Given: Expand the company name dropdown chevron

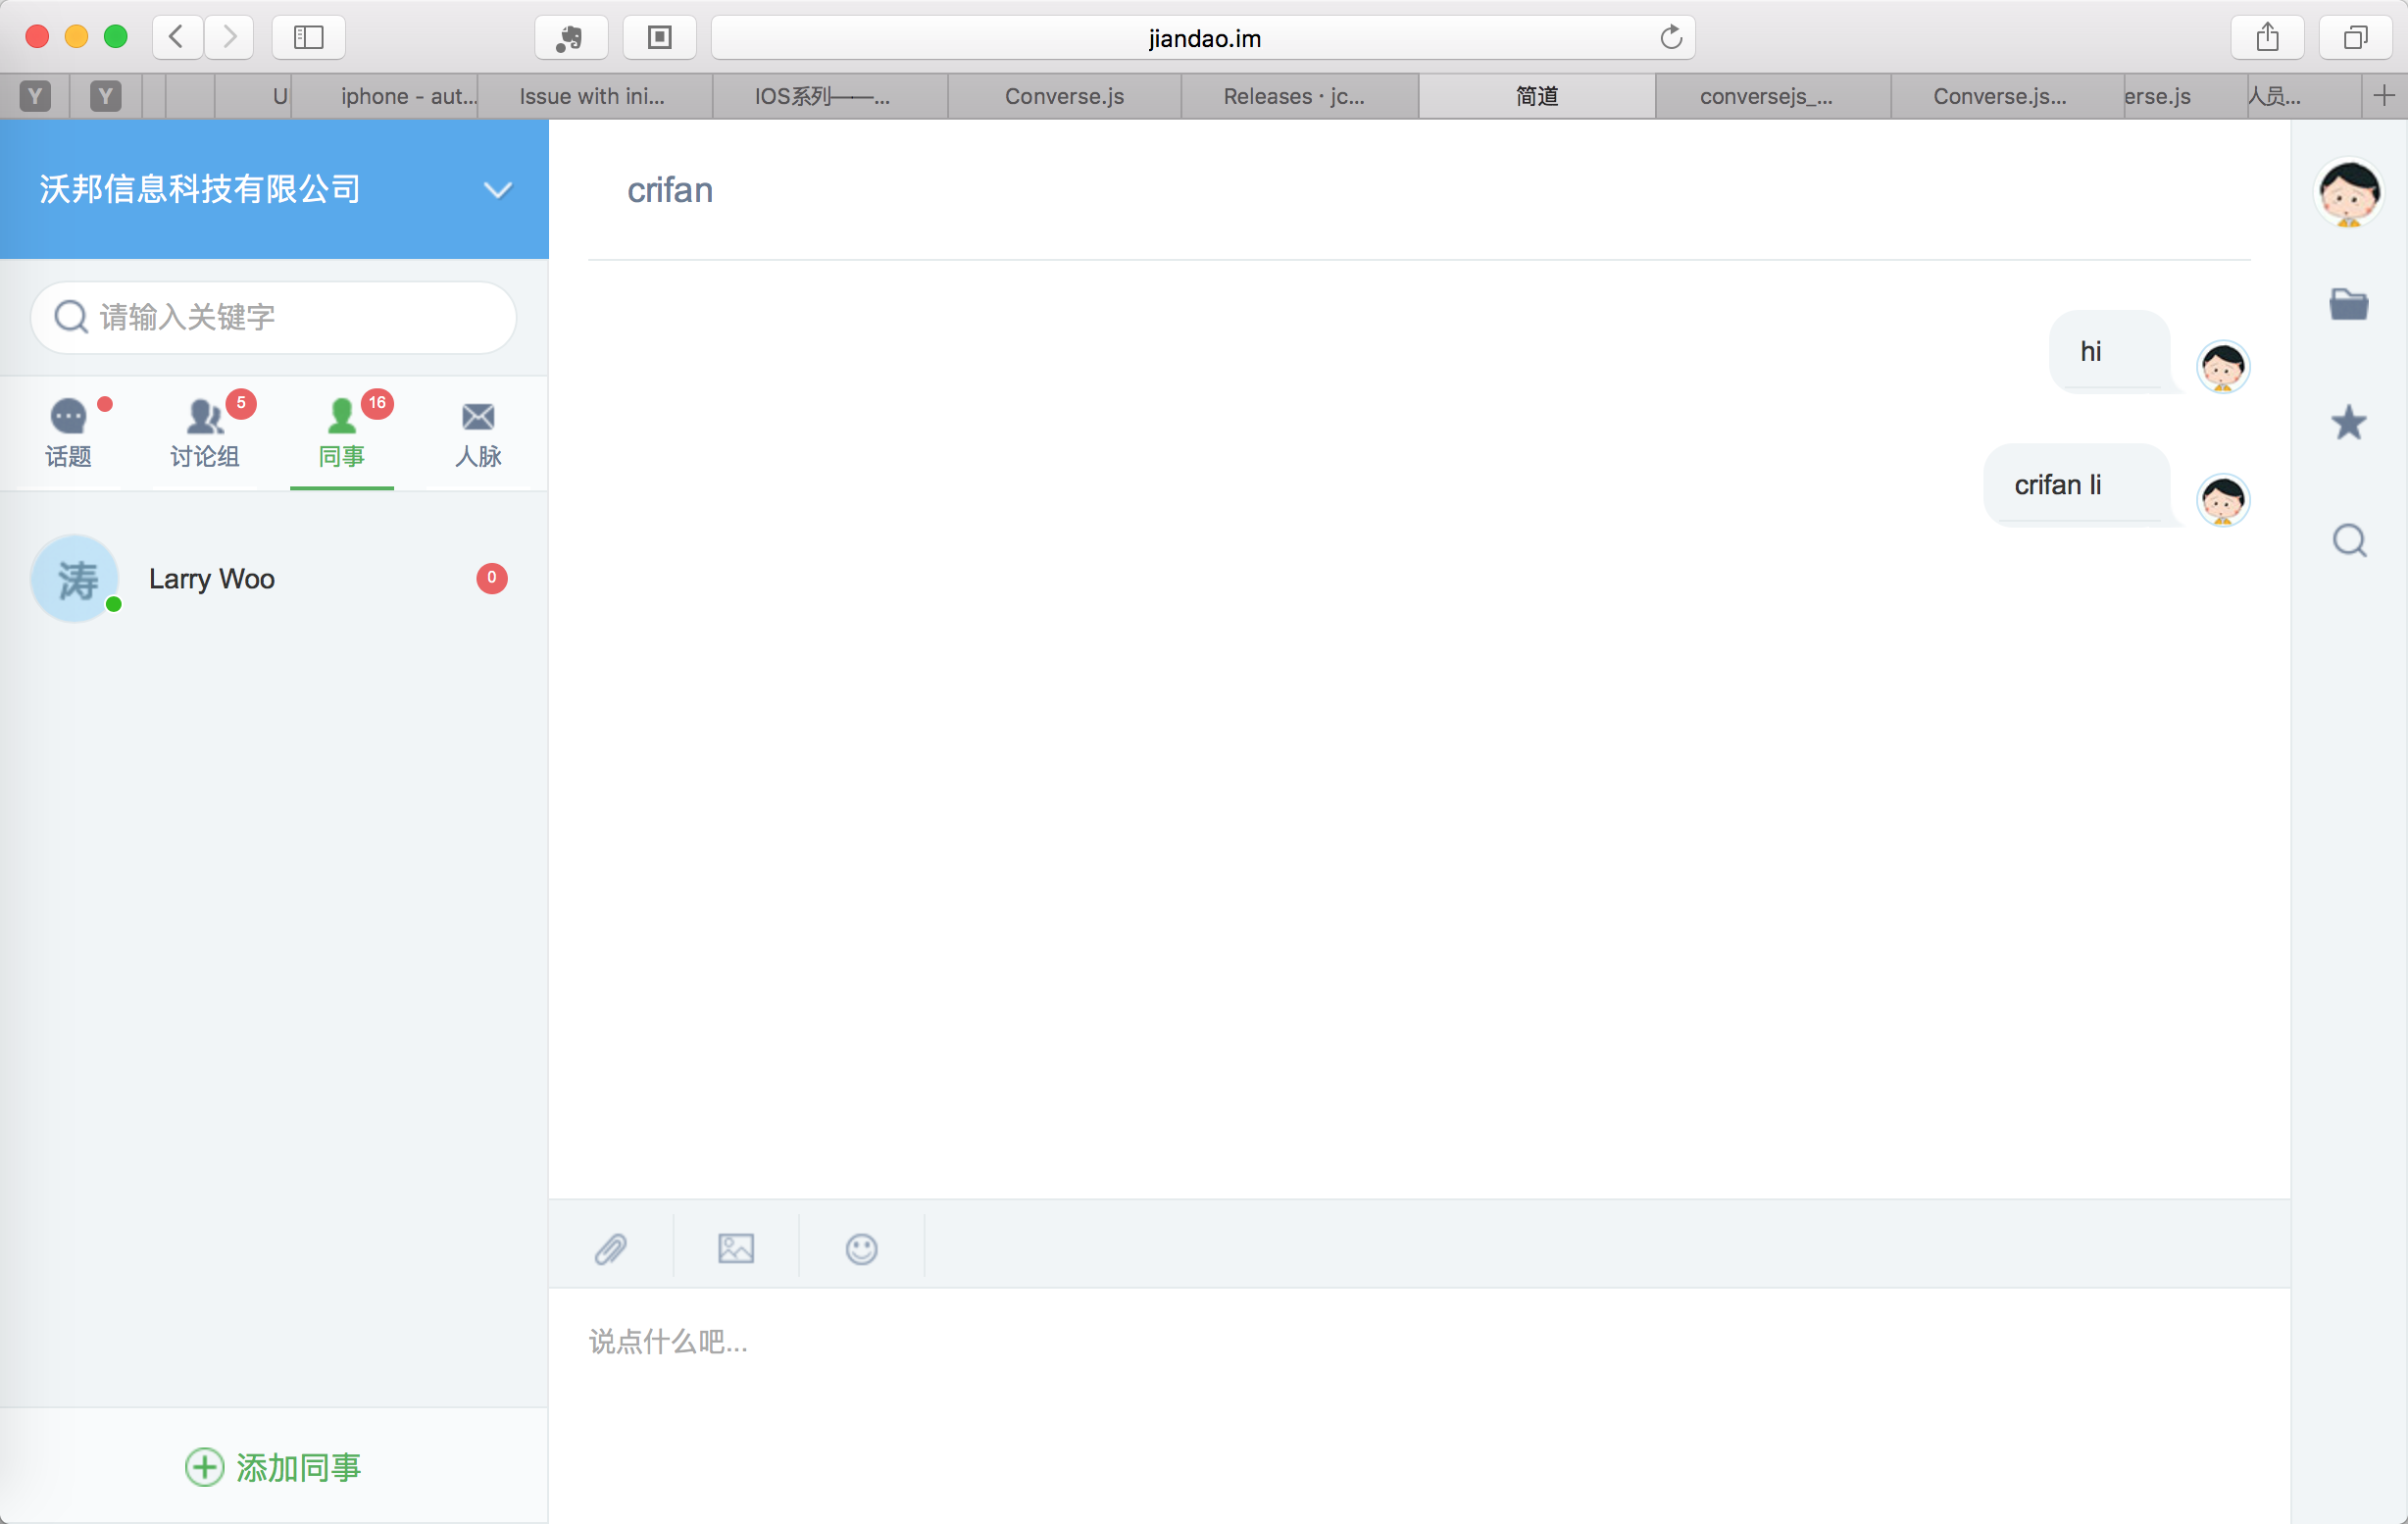Looking at the screenshot, I should (x=497, y=190).
